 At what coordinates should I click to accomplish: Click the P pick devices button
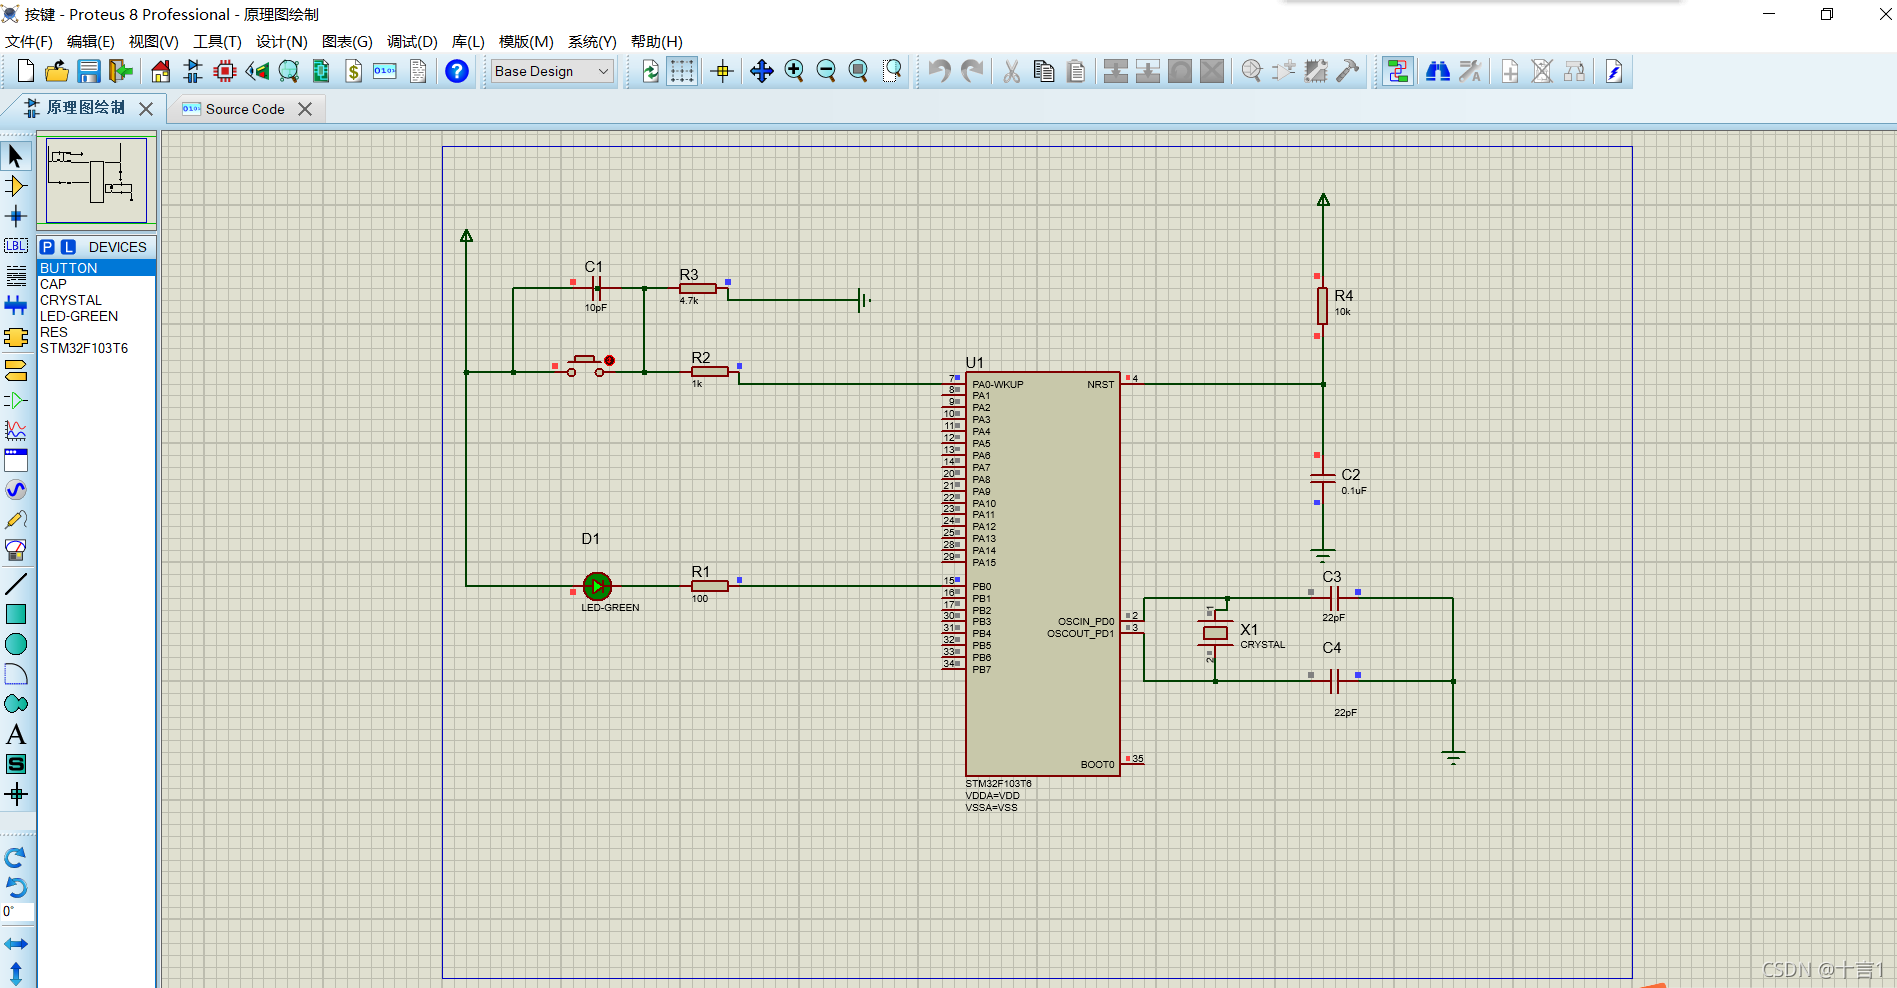click(x=48, y=247)
